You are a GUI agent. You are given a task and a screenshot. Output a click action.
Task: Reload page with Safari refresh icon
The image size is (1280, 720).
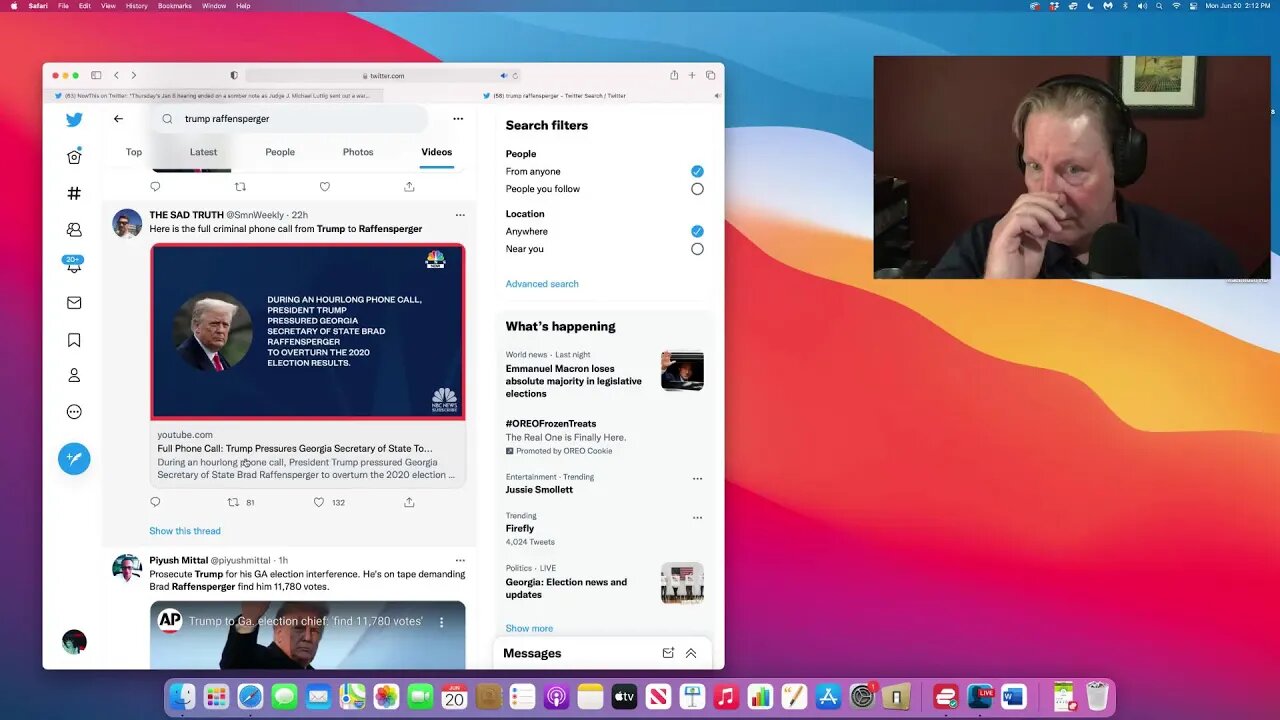(515, 76)
